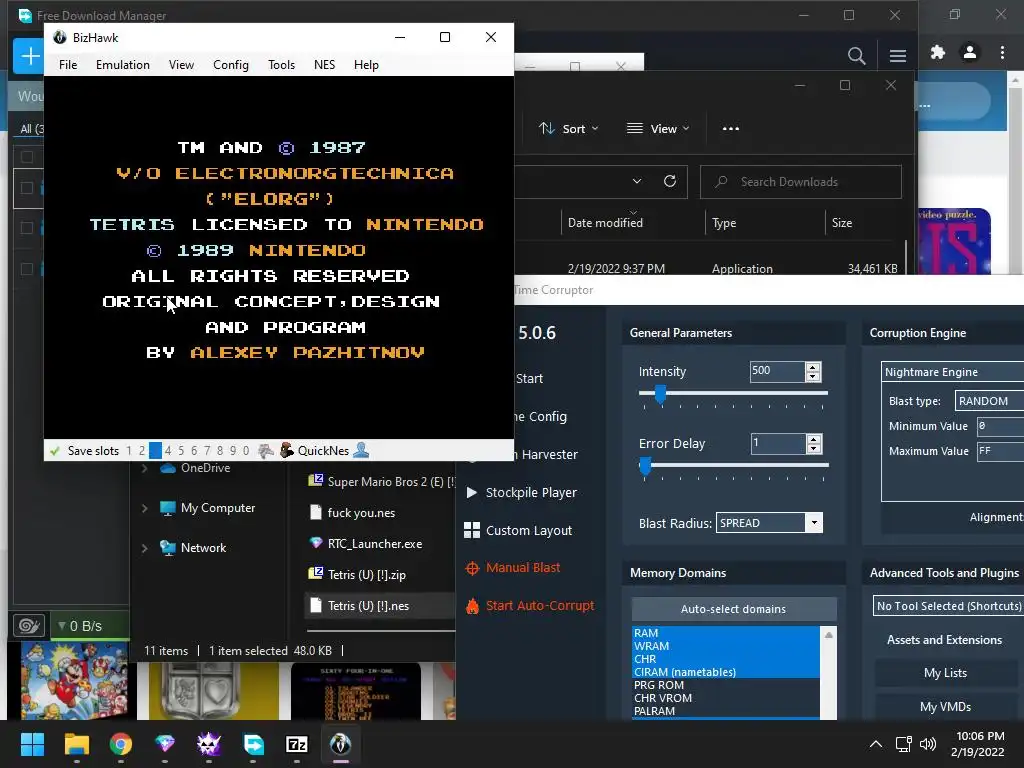
Task: Click the search magnifier icon in browser toolbar
Action: coord(856,56)
